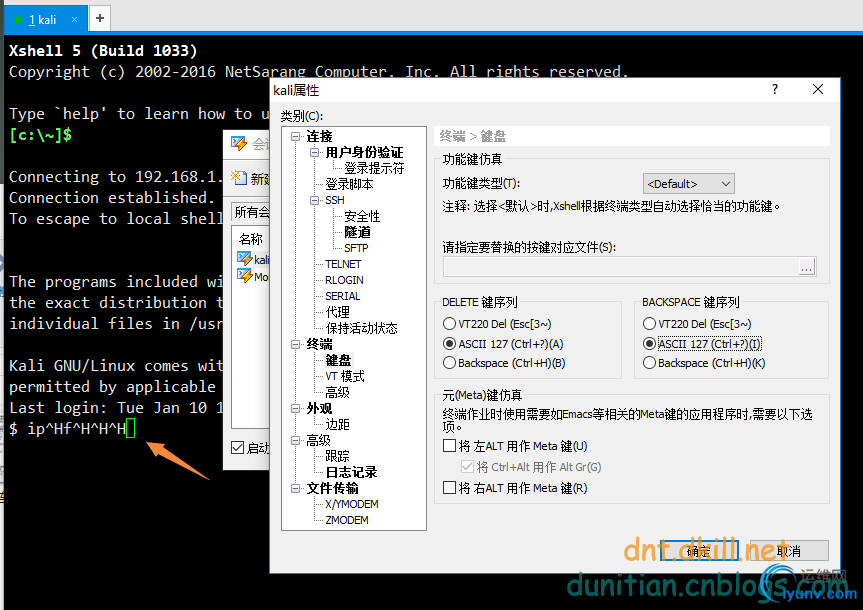Close the kali terminal tab
Screen dimensions: 863x610
(x=74, y=20)
